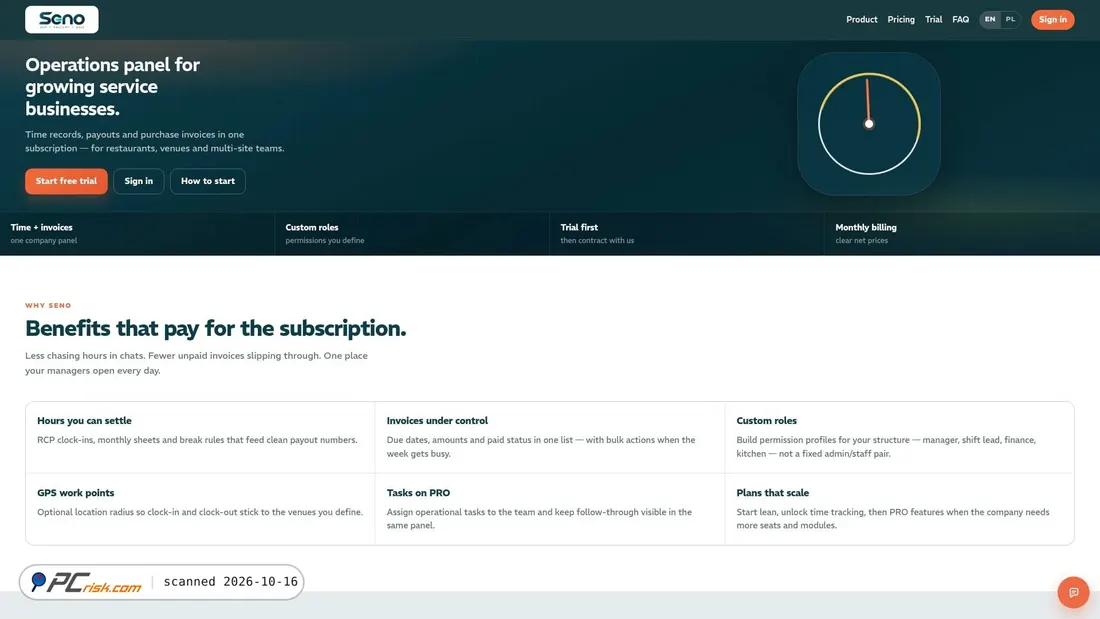Click the clock app illustration
Viewport: 1100px width, 619px height.
point(869,124)
